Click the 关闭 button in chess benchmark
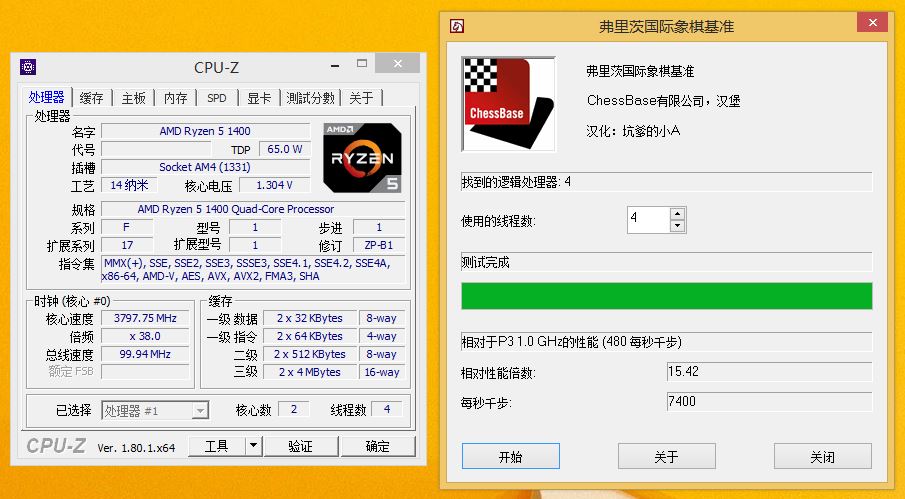Image resolution: width=905 pixels, height=499 pixels. click(822, 456)
